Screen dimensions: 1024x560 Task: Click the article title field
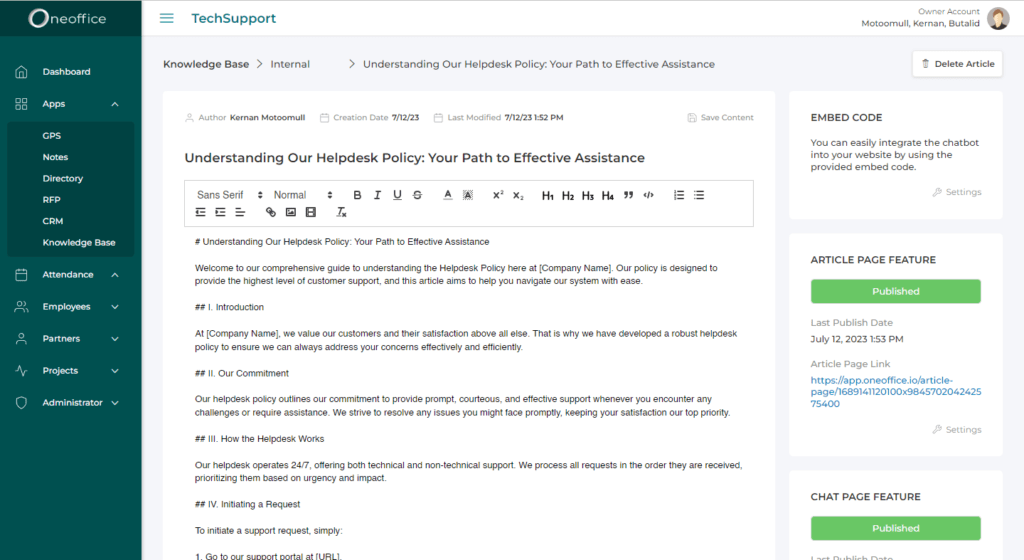pos(415,158)
